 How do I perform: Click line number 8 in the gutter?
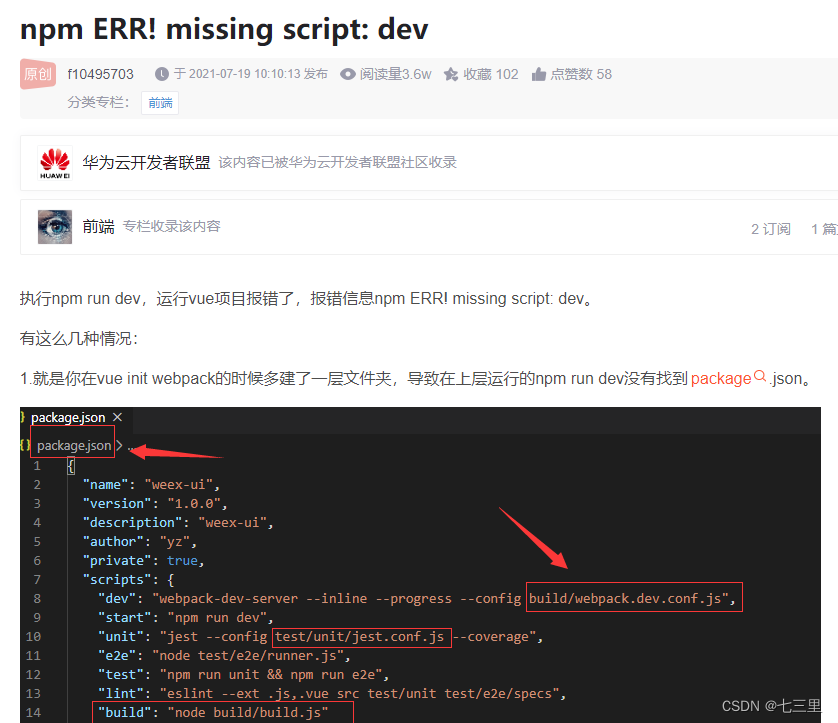[37, 598]
